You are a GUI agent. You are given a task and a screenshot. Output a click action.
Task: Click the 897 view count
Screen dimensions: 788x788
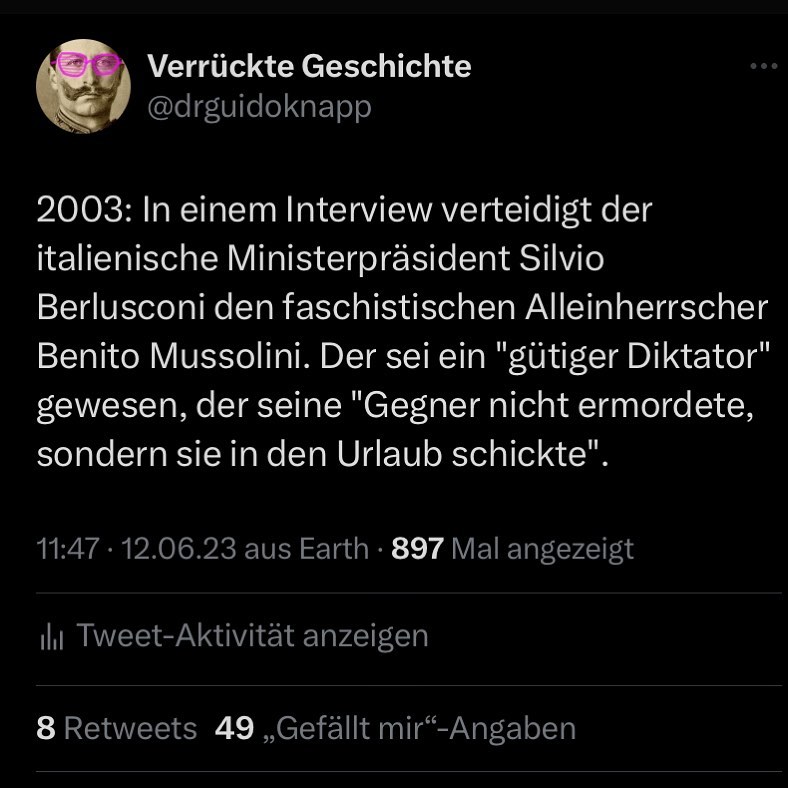pos(417,549)
